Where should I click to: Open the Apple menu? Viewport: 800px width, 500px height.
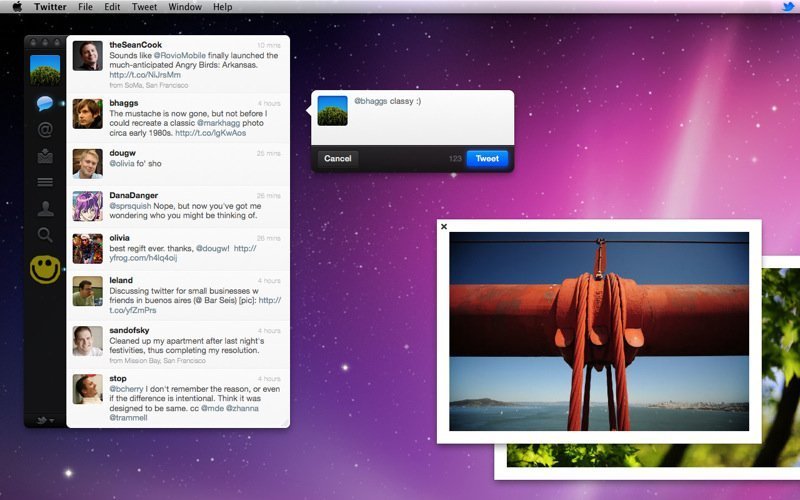click(x=17, y=7)
